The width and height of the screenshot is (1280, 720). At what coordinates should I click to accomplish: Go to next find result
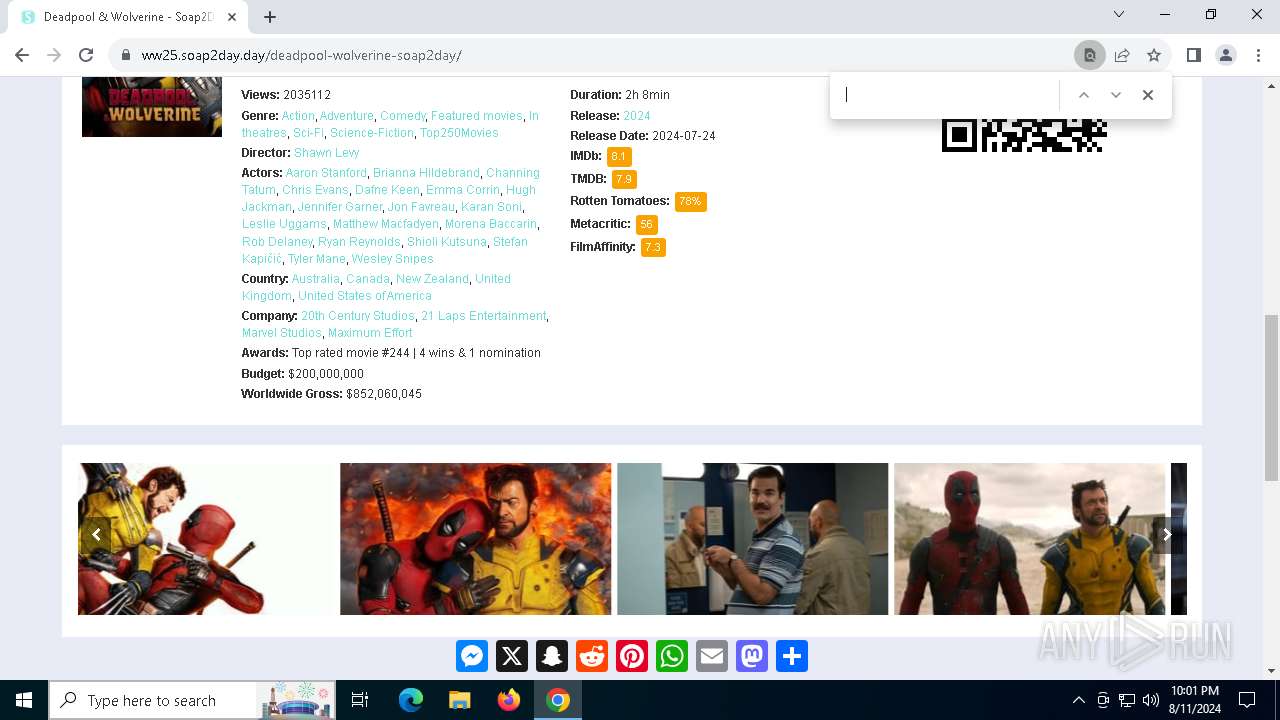(x=1116, y=95)
